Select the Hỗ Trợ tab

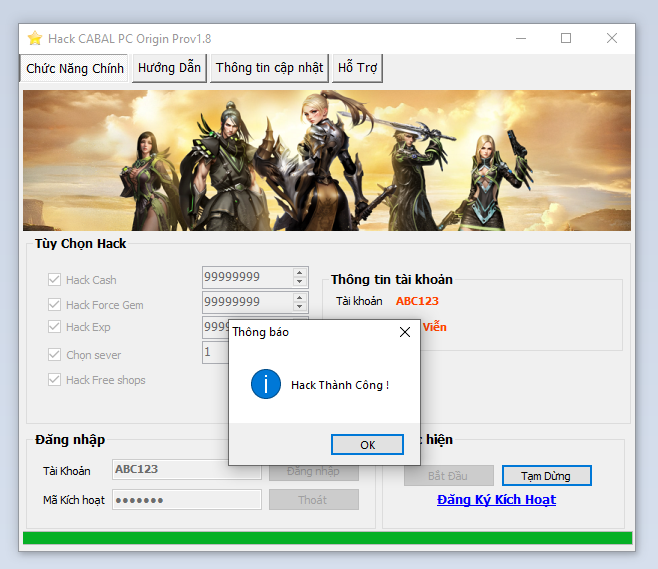[357, 68]
